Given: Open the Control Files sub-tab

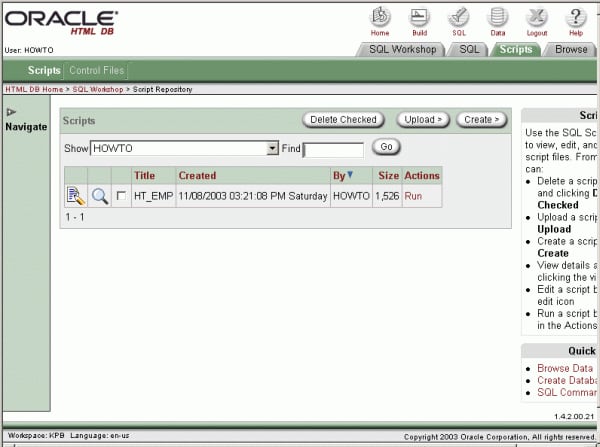Looking at the screenshot, I should [96, 70].
